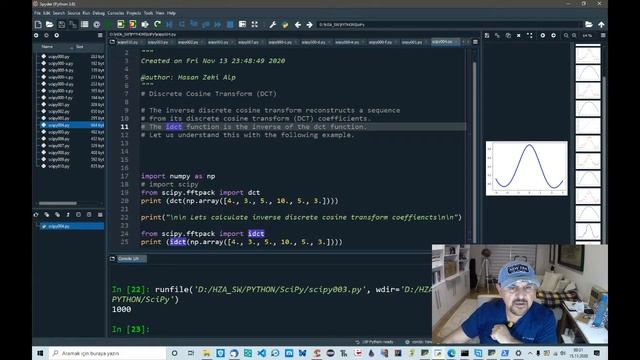Open the editor pane options hamburger menu
Screen dimensions: 640x360
(475, 42)
